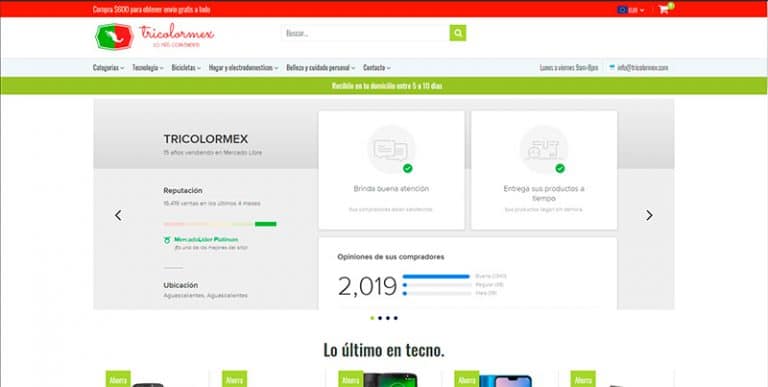The height and width of the screenshot is (387, 768).
Task: Open the blue notch phone product thumbnail
Action: pyautogui.click(x=505, y=381)
